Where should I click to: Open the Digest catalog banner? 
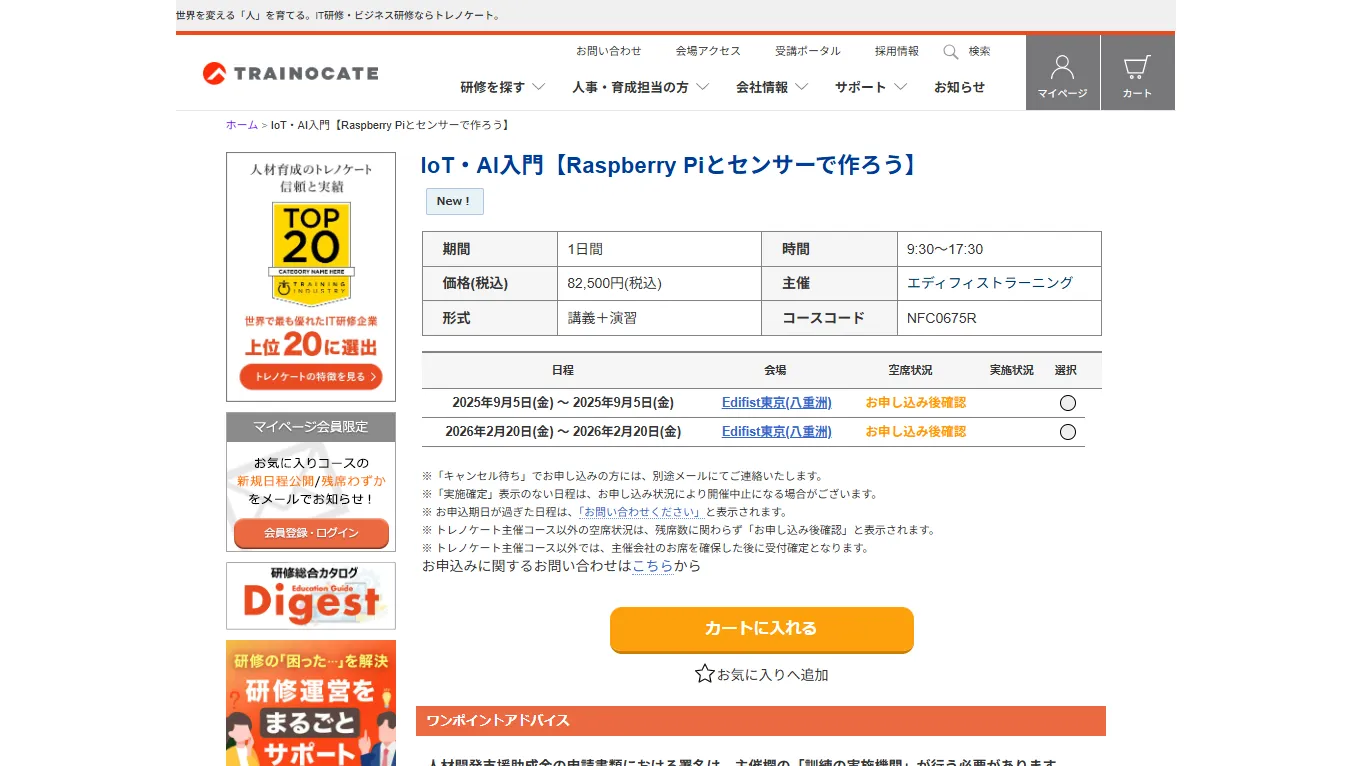(x=311, y=597)
